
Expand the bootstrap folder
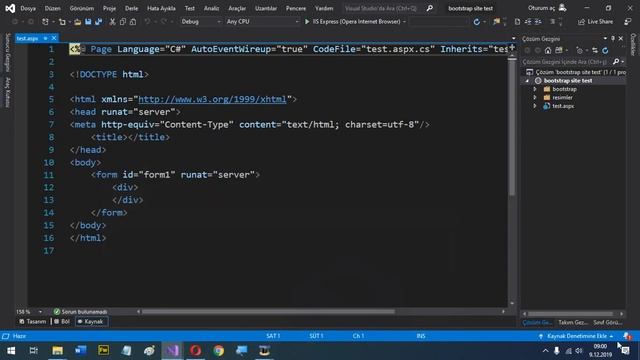click(x=535, y=89)
